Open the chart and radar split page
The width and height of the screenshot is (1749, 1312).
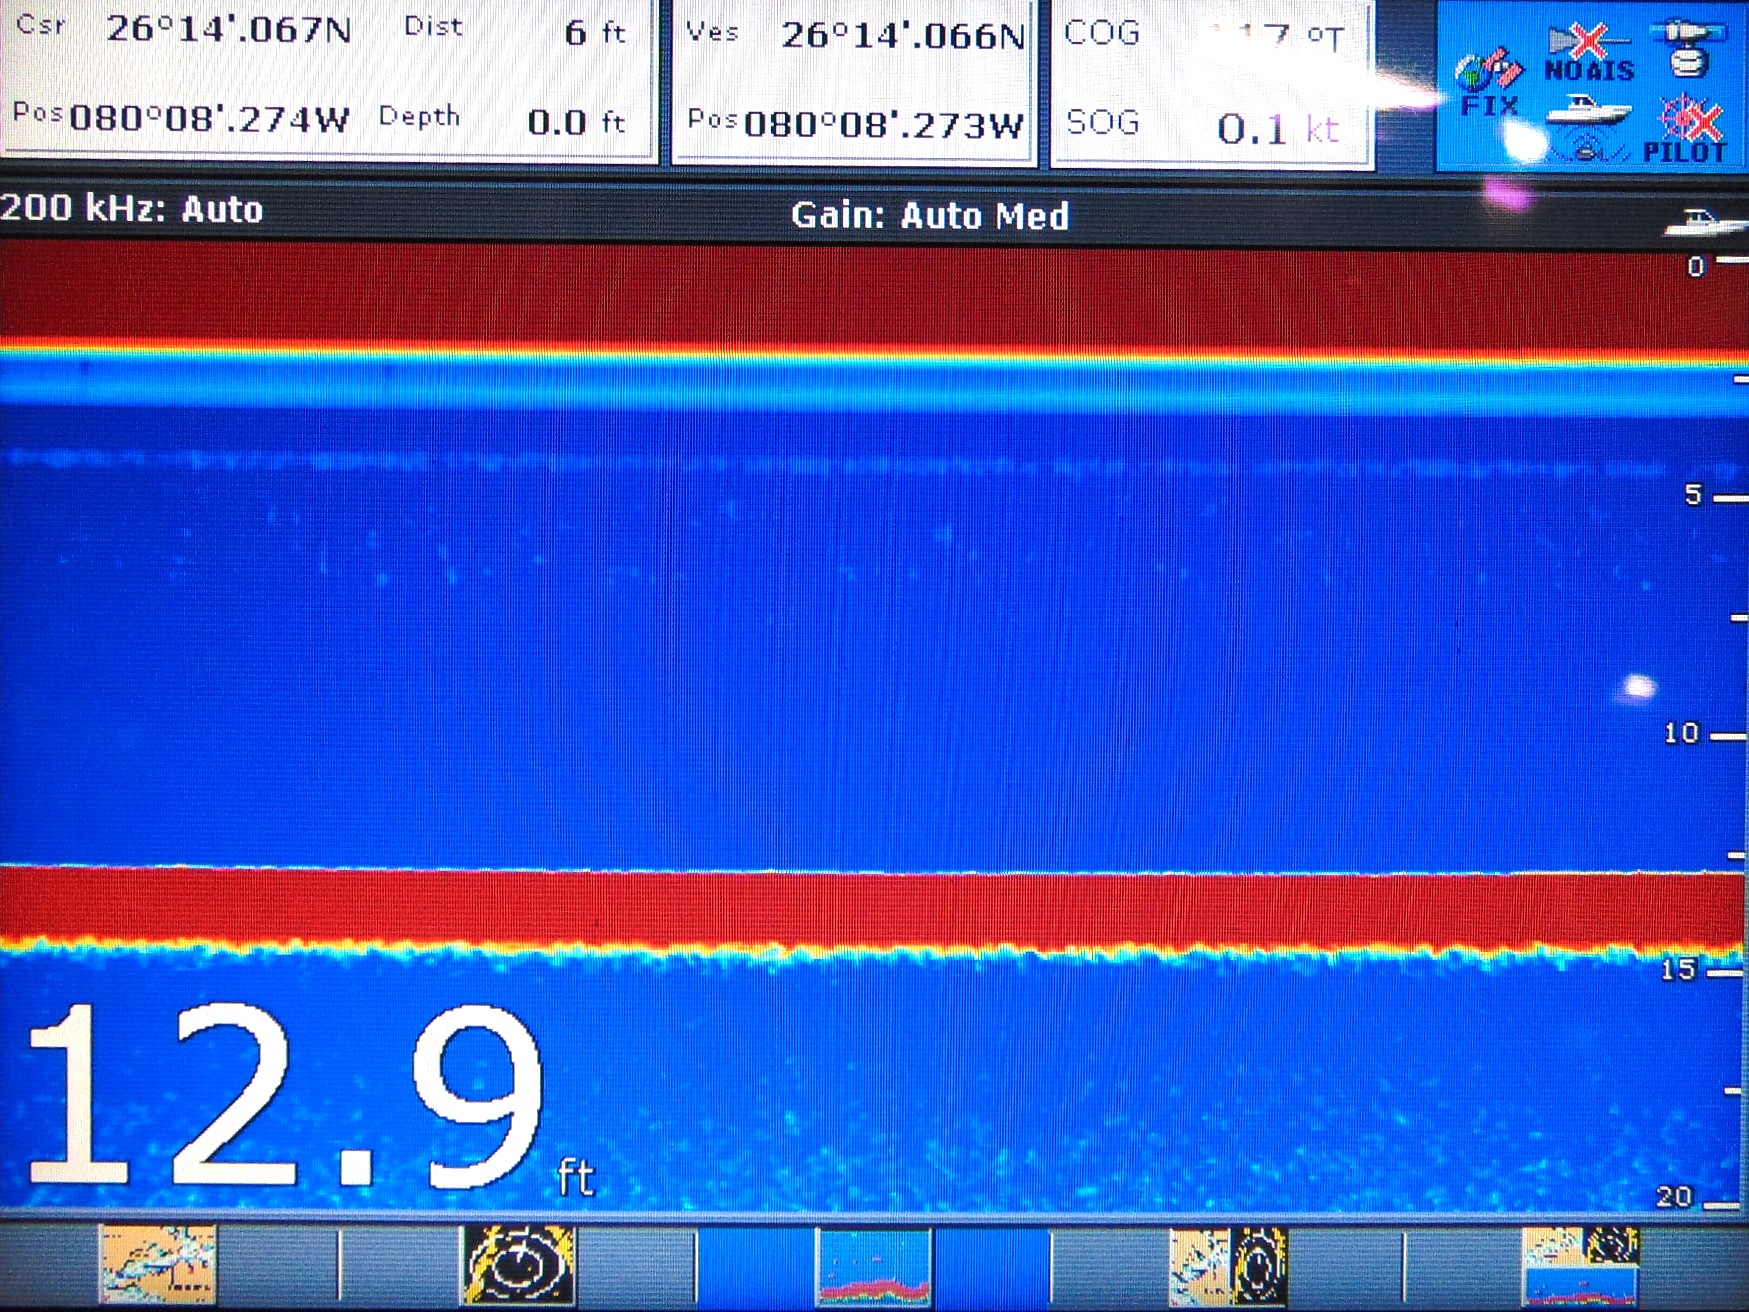pyautogui.click(x=1228, y=1266)
